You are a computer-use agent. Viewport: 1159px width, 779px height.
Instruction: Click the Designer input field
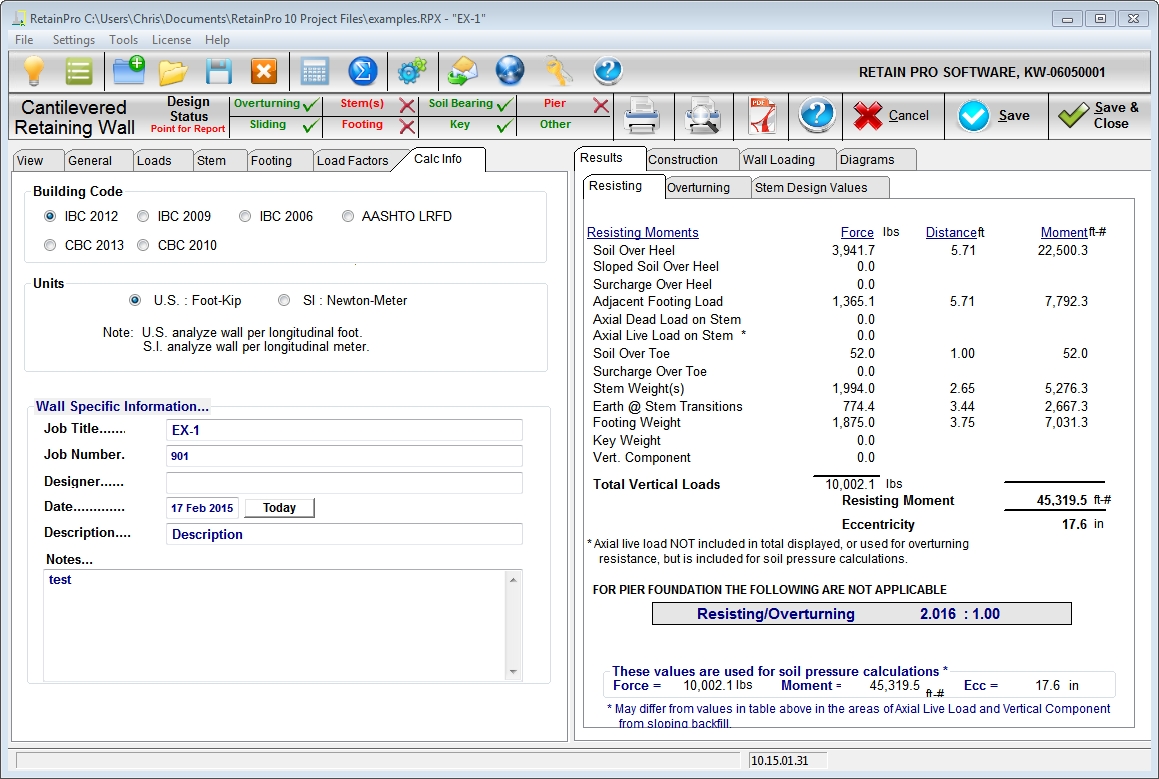344,483
